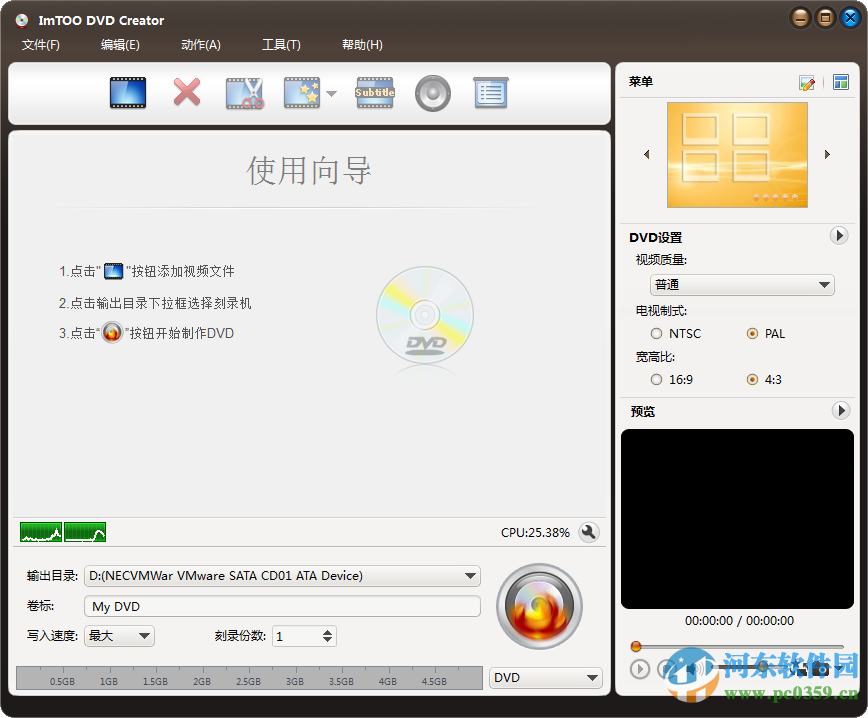Image resolution: width=868 pixels, height=718 pixels.
Task: Open the Subtitle editor icon
Action: coord(374,92)
